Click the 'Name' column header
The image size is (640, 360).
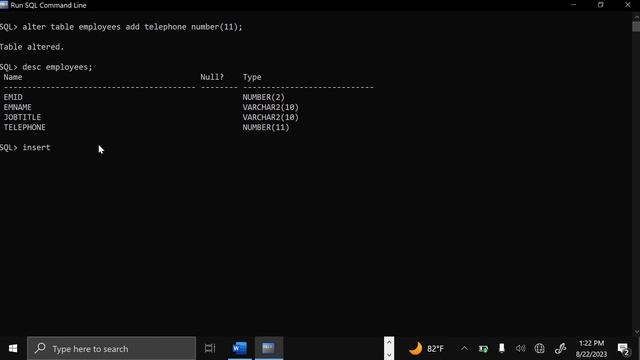tap(13, 77)
